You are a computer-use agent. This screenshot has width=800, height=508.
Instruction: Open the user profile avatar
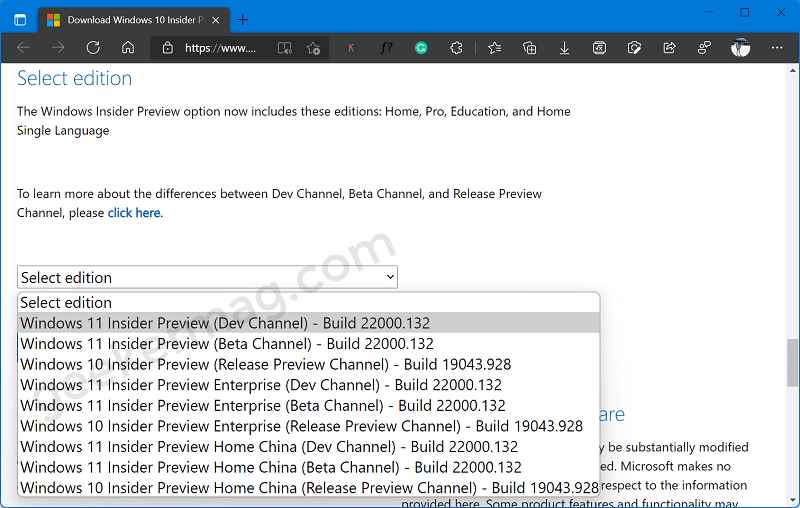click(x=740, y=48)
